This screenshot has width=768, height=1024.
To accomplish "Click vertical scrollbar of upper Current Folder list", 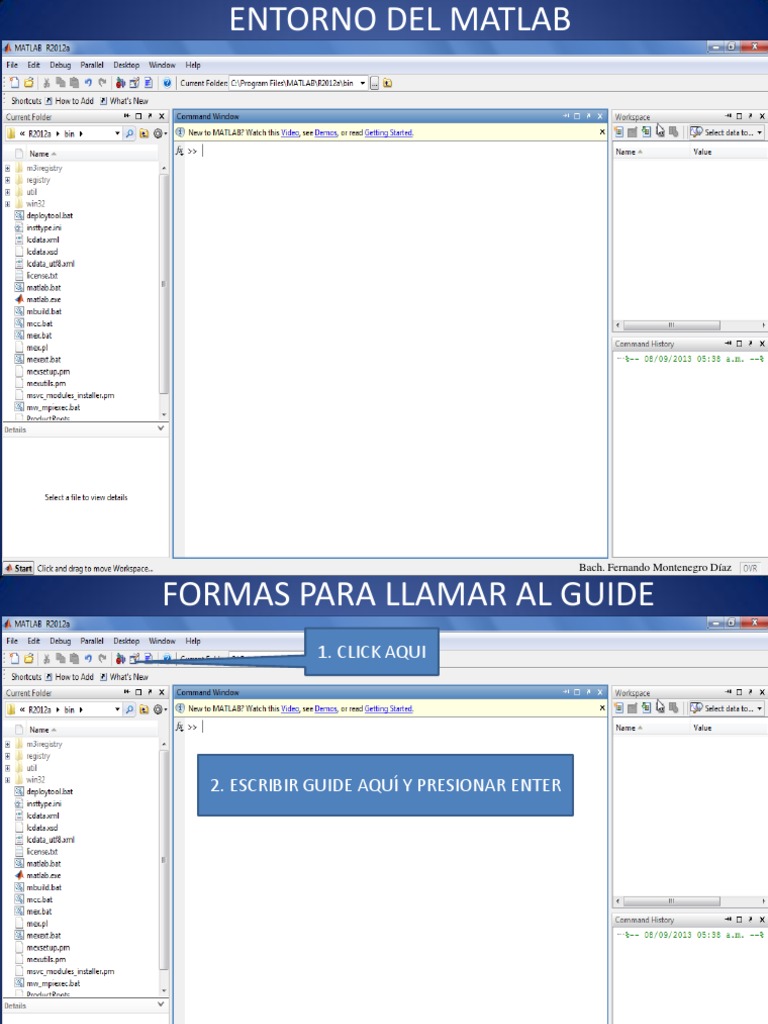I will pyautogui.click(x=163, y=284).
